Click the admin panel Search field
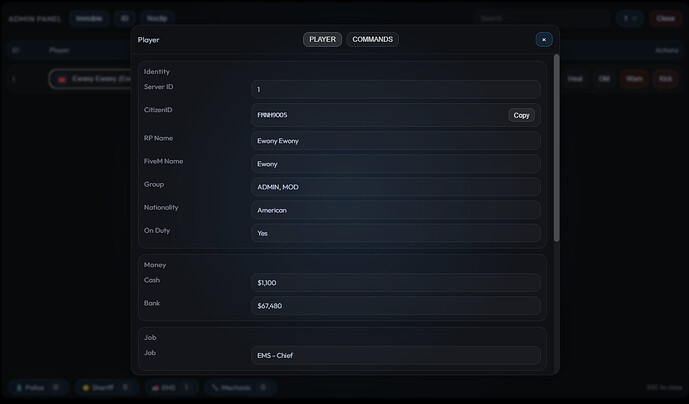The width and height of the screenshot is (689, 404). 542,18
